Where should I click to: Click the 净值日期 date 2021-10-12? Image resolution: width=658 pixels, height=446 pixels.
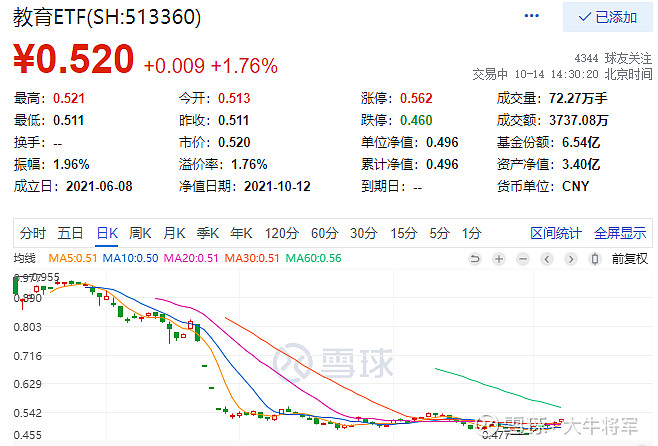click(277, 186)
